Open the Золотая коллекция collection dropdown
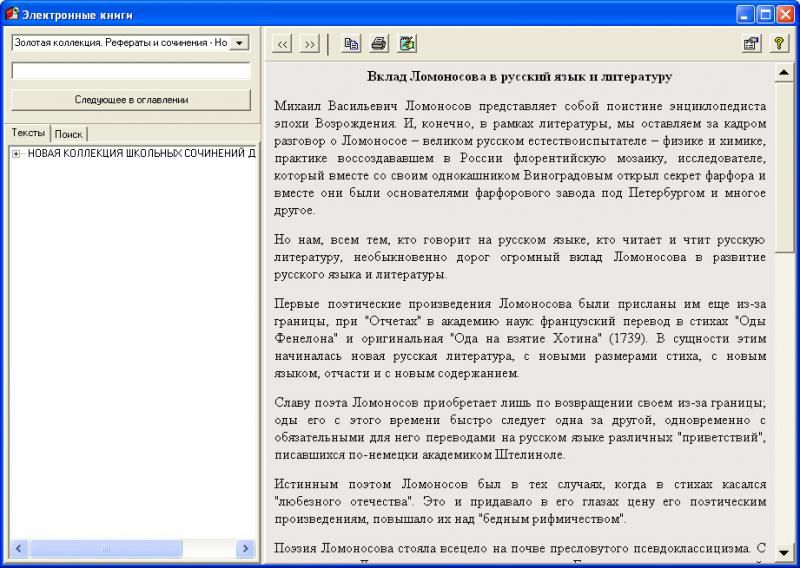This screenshot has width=800, height=568. pos(239,43)
